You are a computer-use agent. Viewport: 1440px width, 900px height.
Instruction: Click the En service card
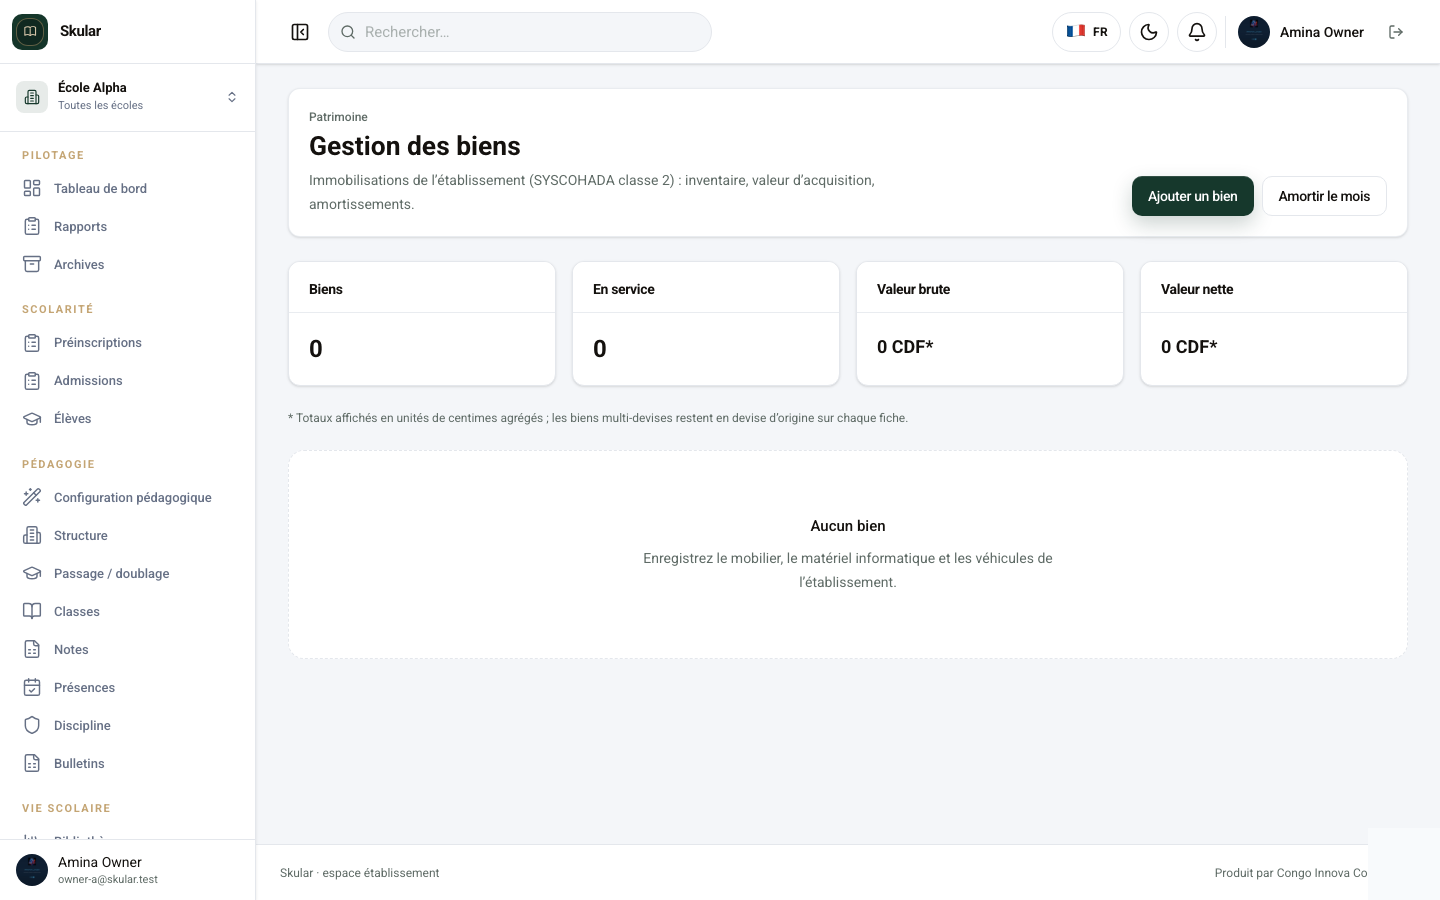click(x=706, y=323)
